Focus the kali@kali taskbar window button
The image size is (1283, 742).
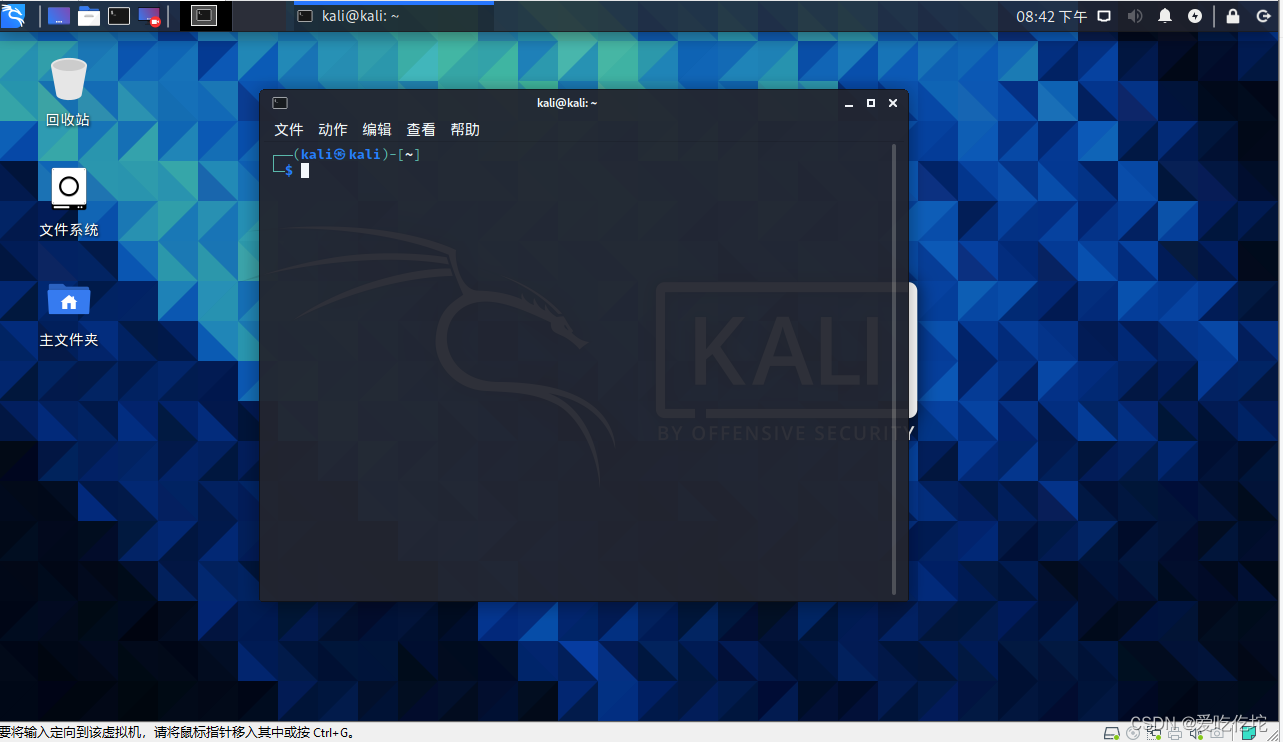[x=394, y=16]
